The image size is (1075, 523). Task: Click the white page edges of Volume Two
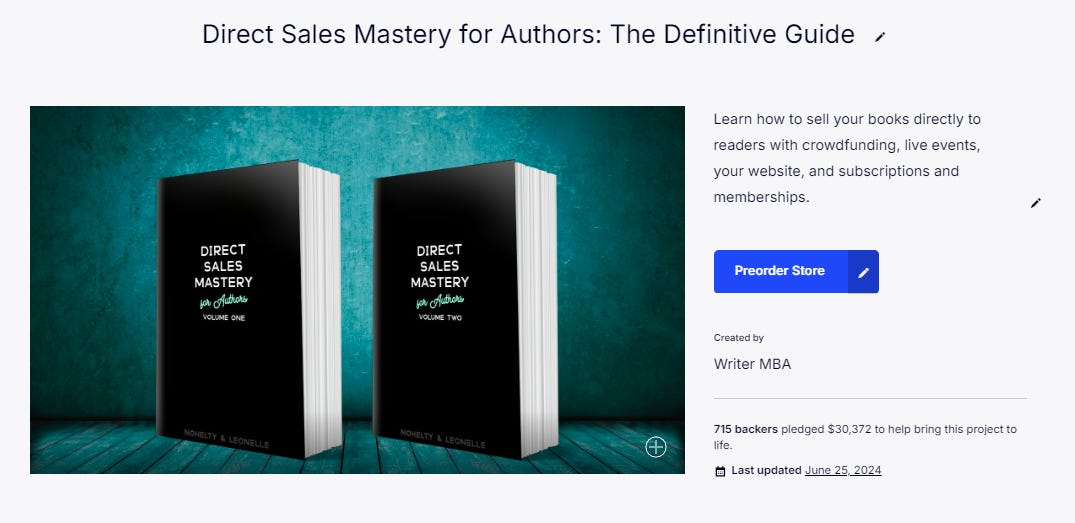(x=538, y=308)
